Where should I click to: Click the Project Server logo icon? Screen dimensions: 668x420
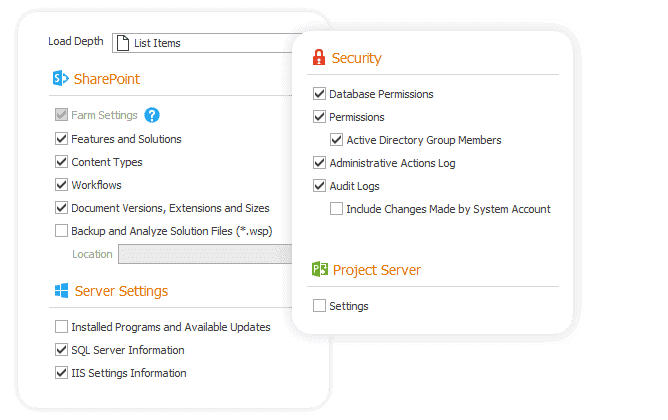320,269
